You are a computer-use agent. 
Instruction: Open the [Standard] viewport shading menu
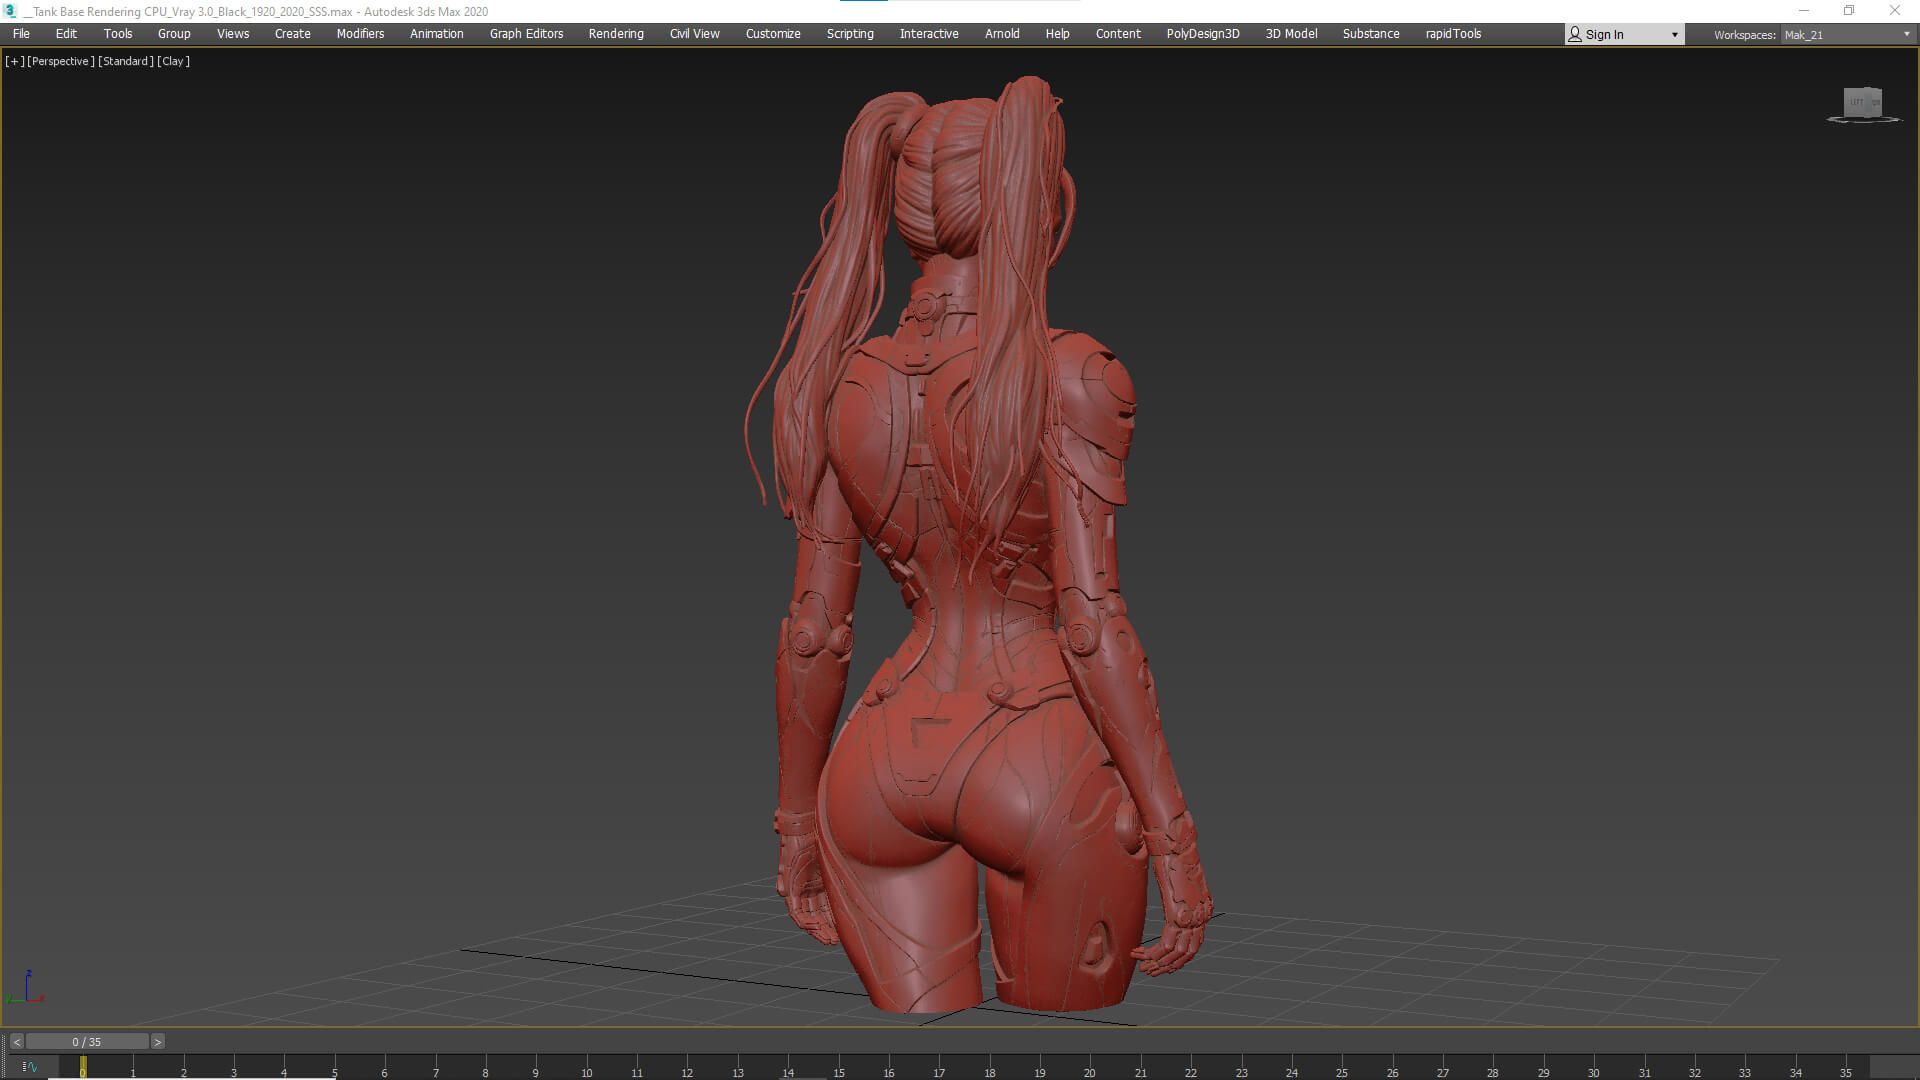tap(126, 61)
